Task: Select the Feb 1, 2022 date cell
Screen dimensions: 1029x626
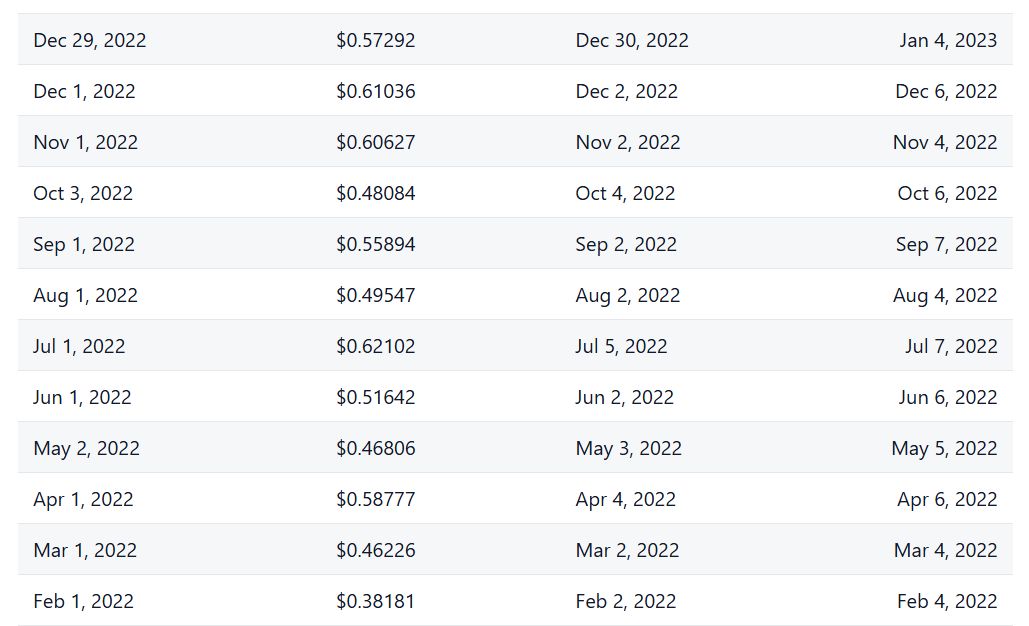Action: [x=83, y=601]
